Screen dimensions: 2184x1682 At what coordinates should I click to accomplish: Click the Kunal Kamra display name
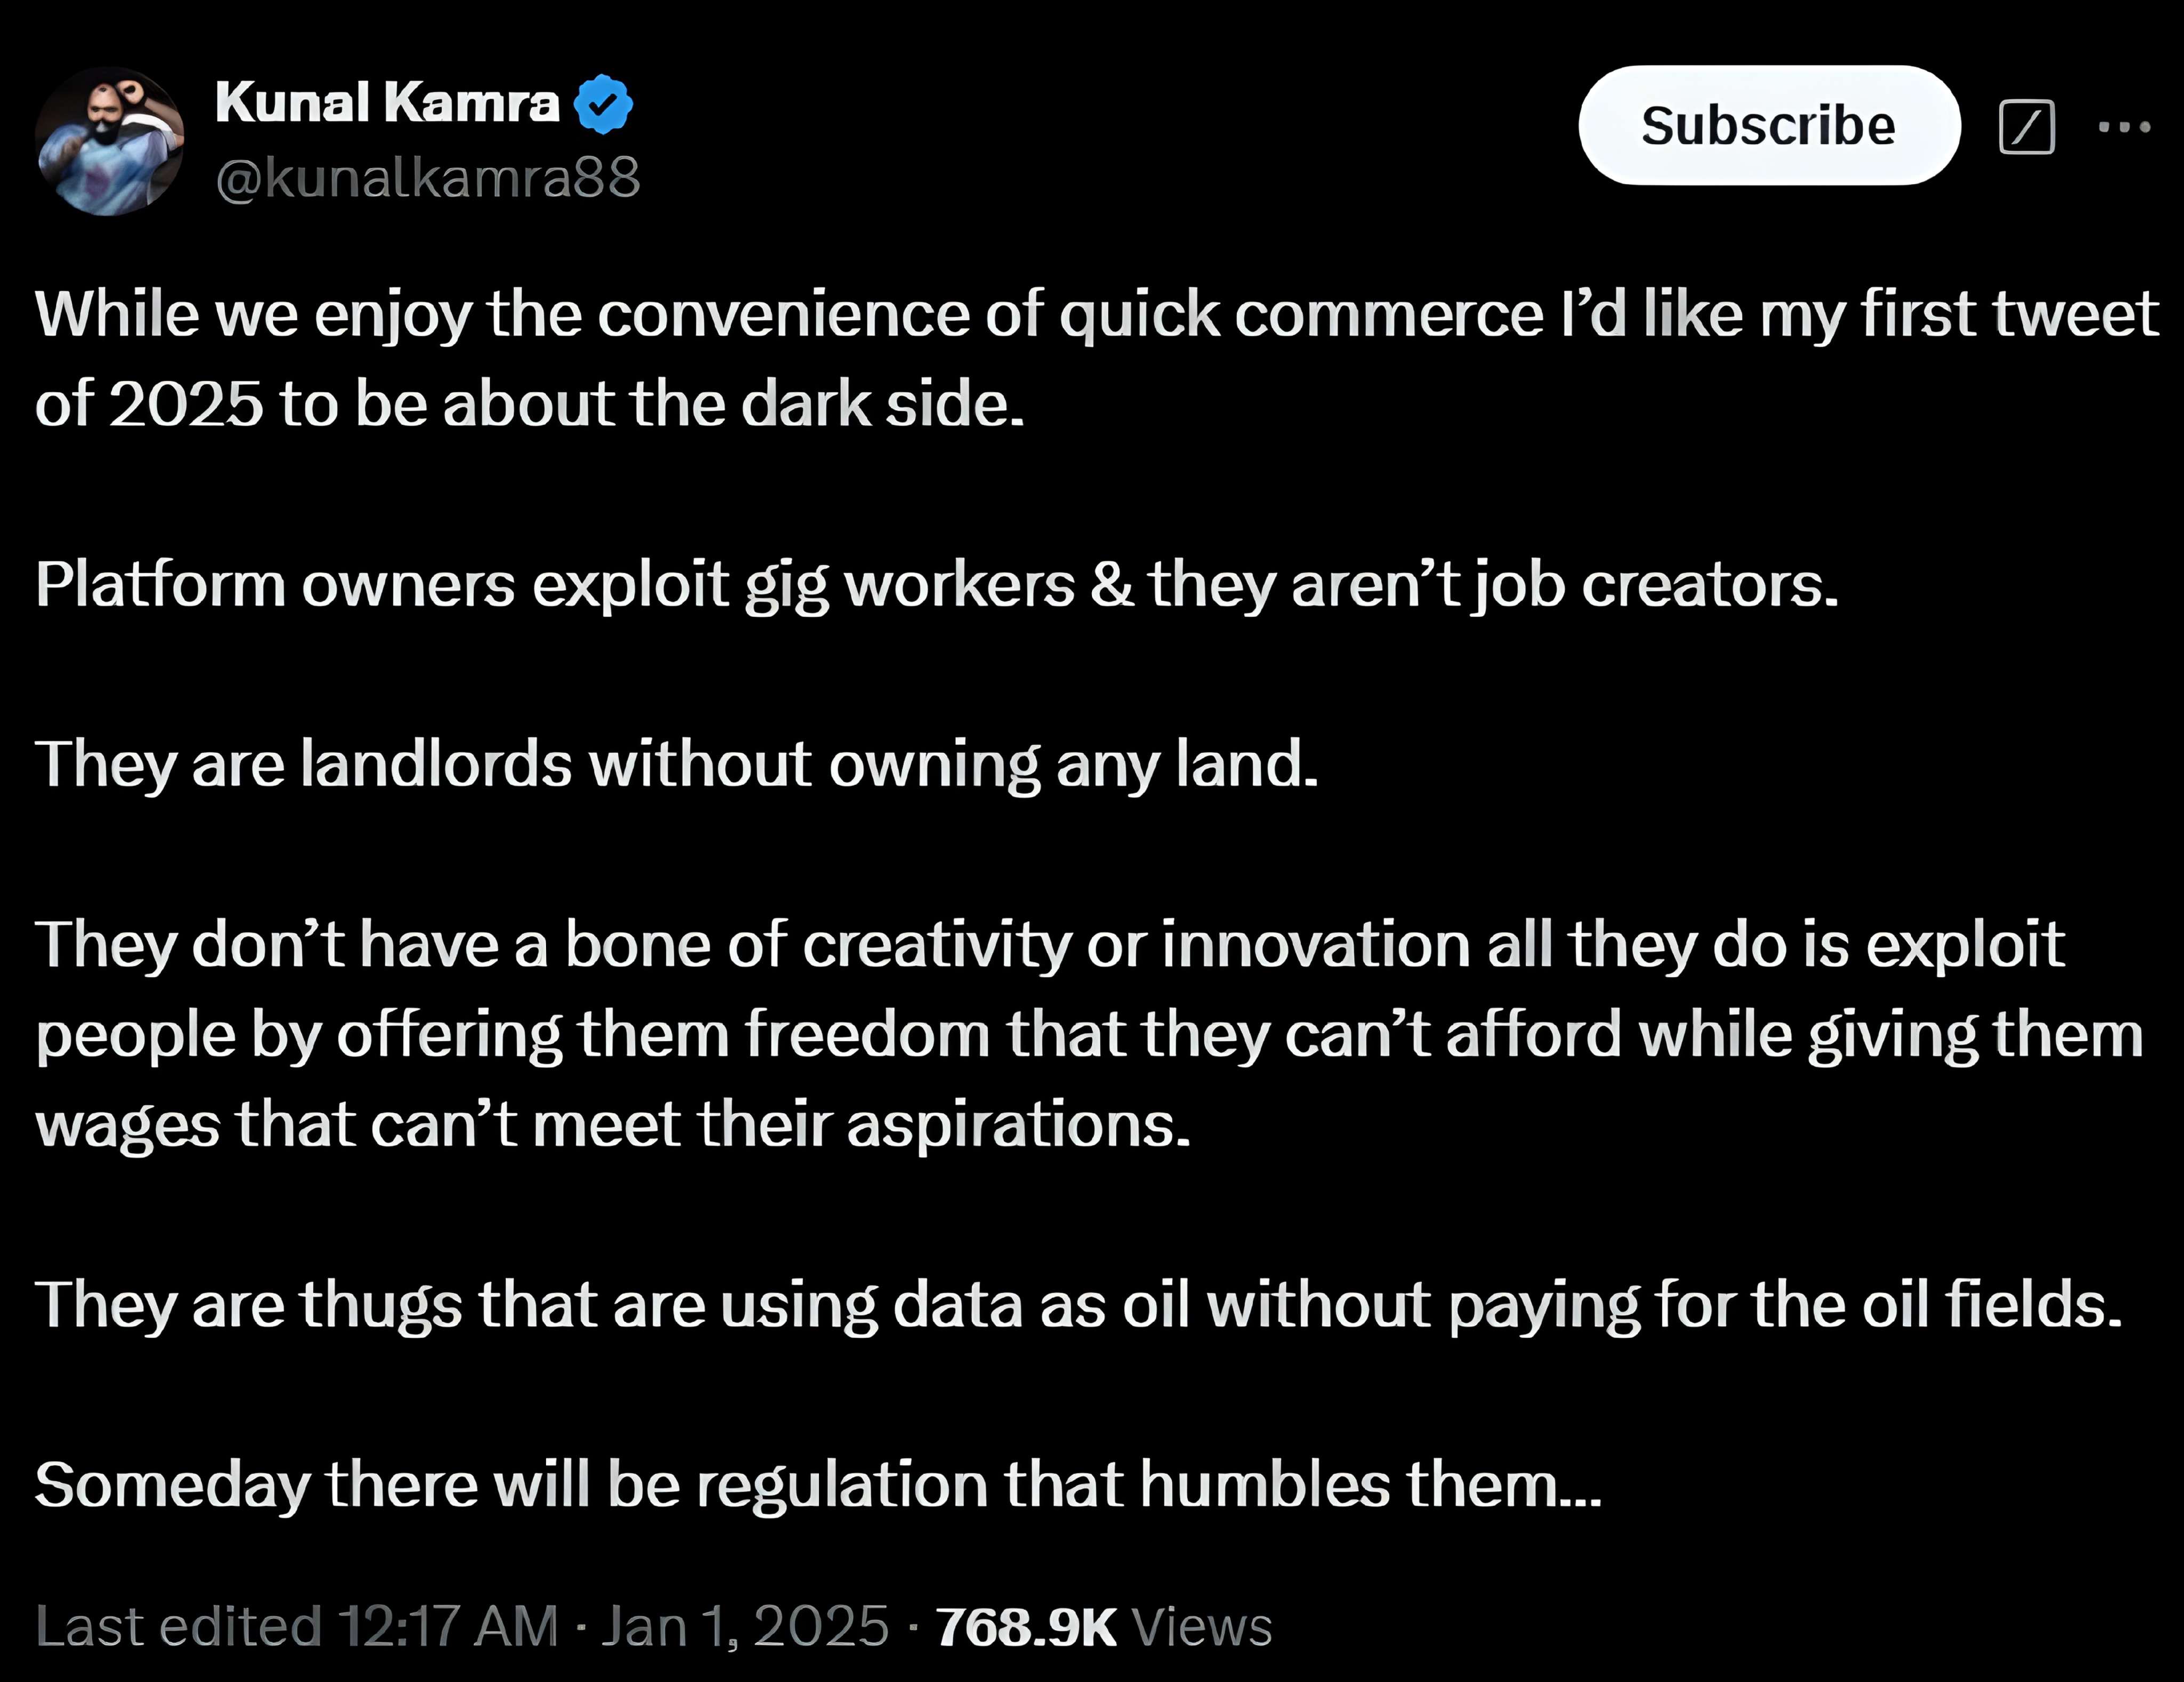pos(387,103)
